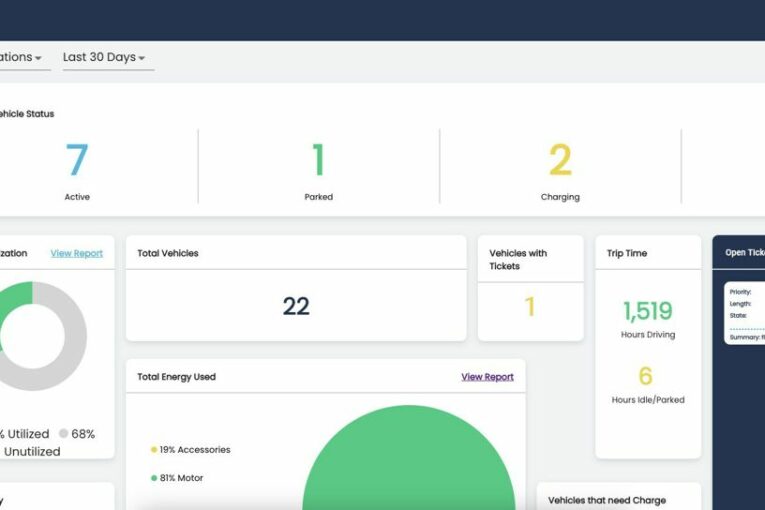Select the Active vehicle count 7
Viewport: 765px width, 510px height.
pyautogui.click(x=77, y=160)
